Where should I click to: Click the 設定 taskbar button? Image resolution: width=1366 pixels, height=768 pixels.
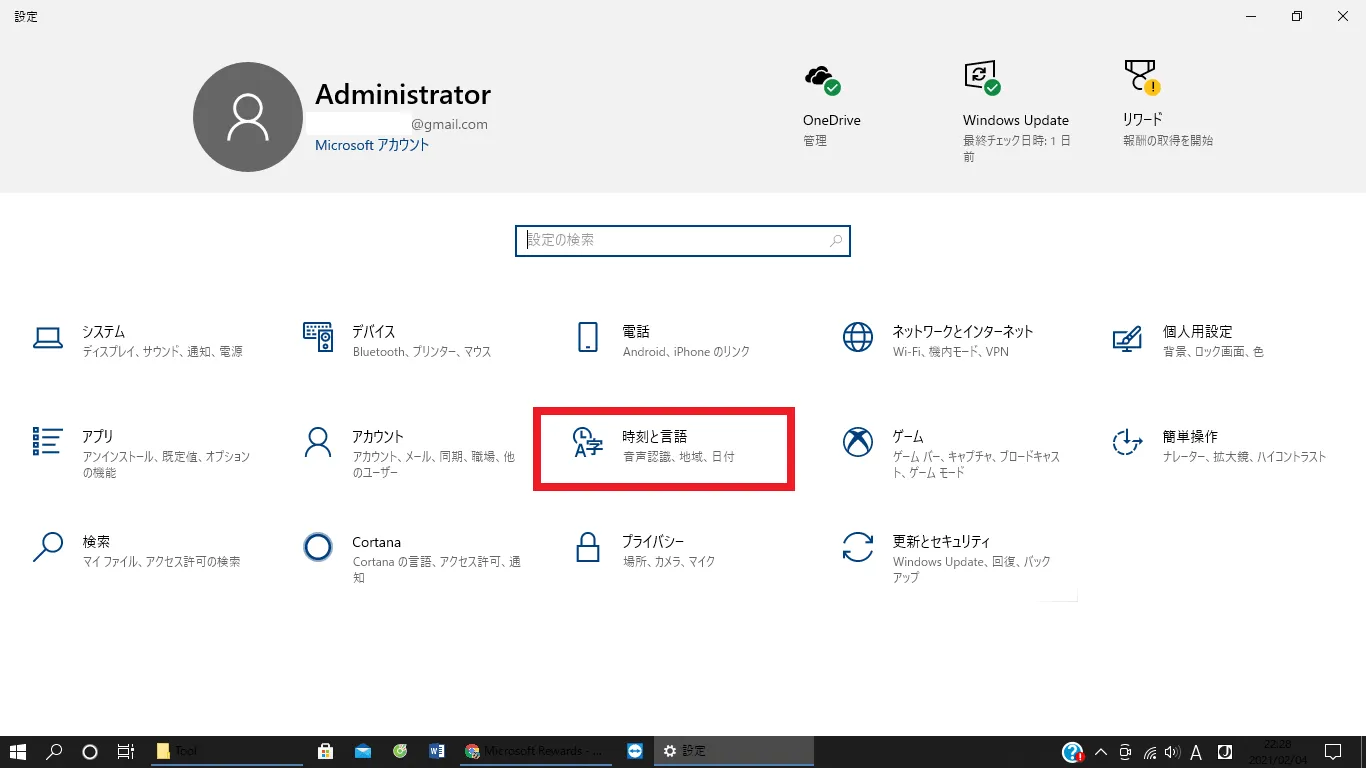click(734, 752)
